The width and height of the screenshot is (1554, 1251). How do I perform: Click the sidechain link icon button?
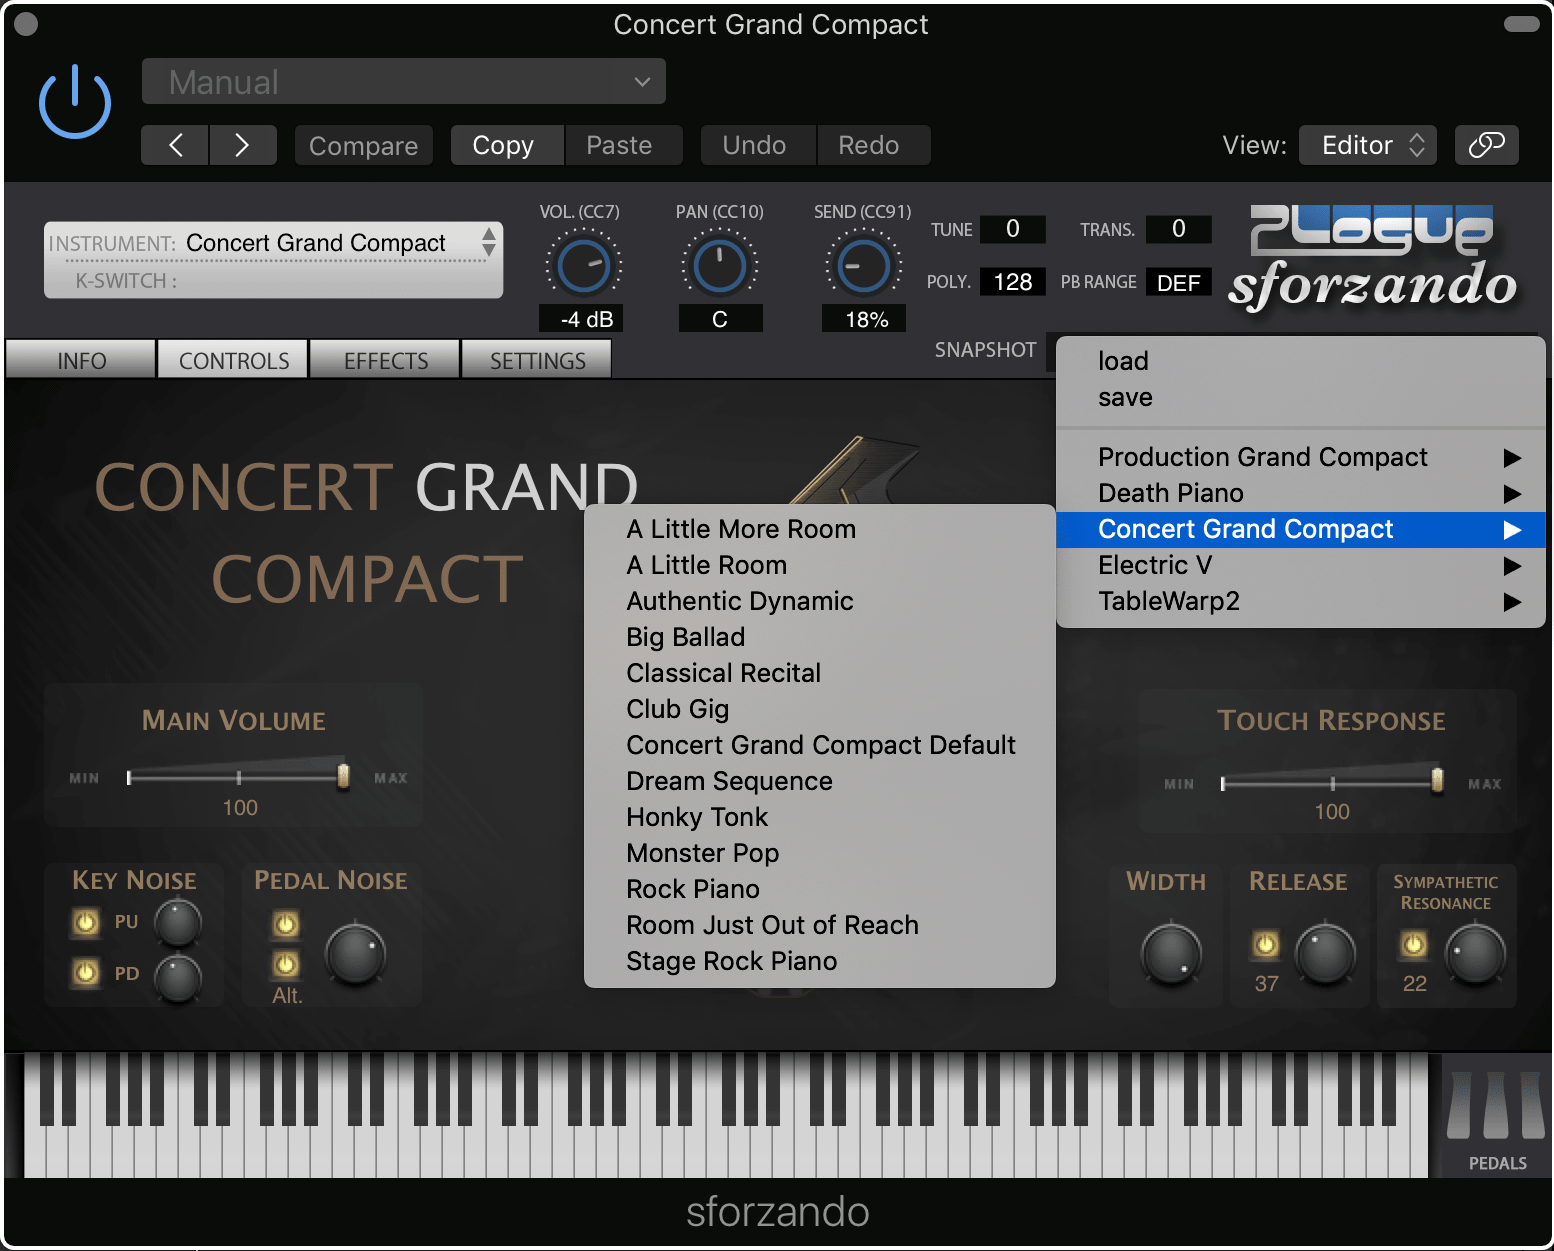tap(1486, 145)
